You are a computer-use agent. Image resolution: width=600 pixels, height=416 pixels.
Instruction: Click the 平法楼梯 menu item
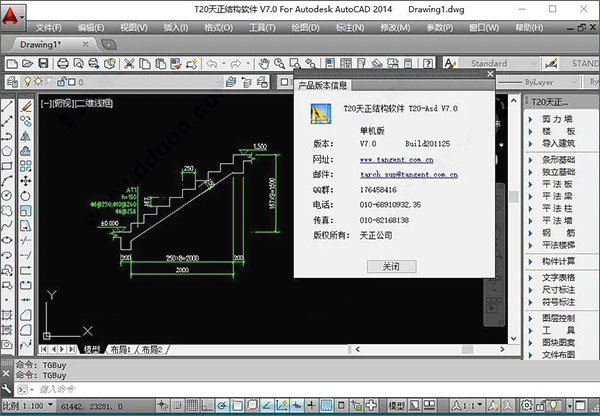[558, 245]
